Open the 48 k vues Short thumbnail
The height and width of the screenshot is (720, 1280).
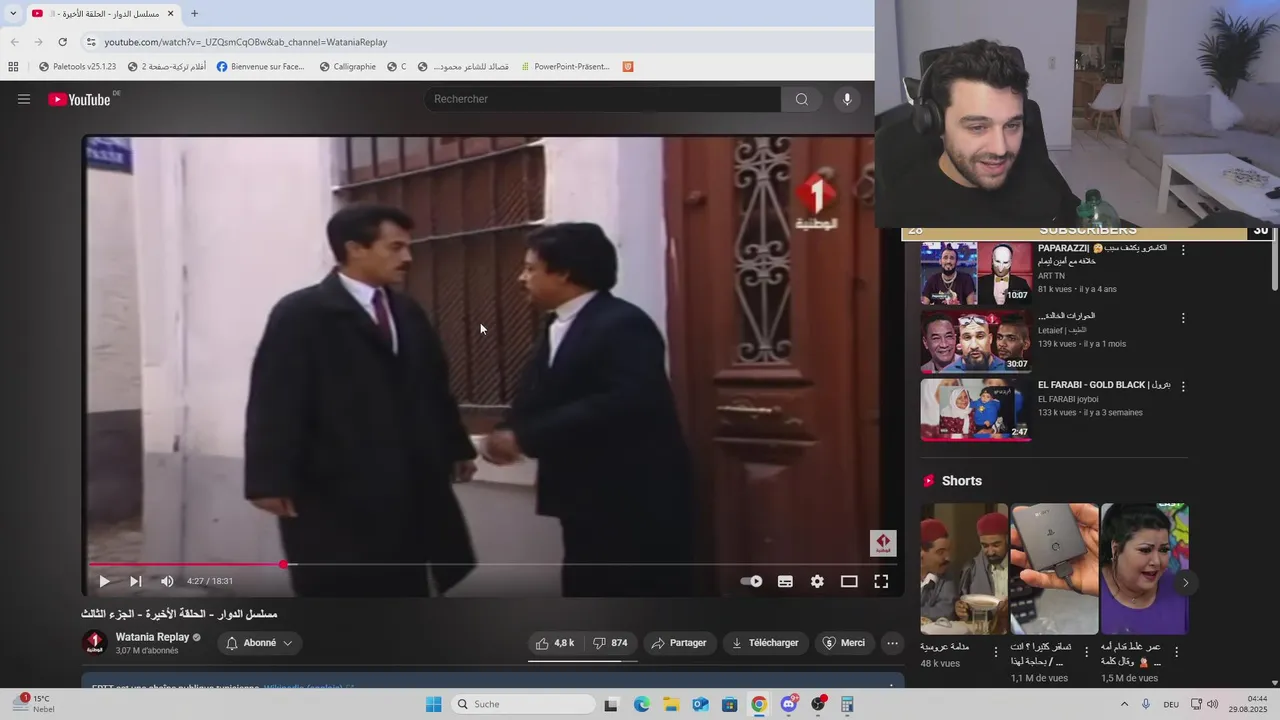coord(964,569)
